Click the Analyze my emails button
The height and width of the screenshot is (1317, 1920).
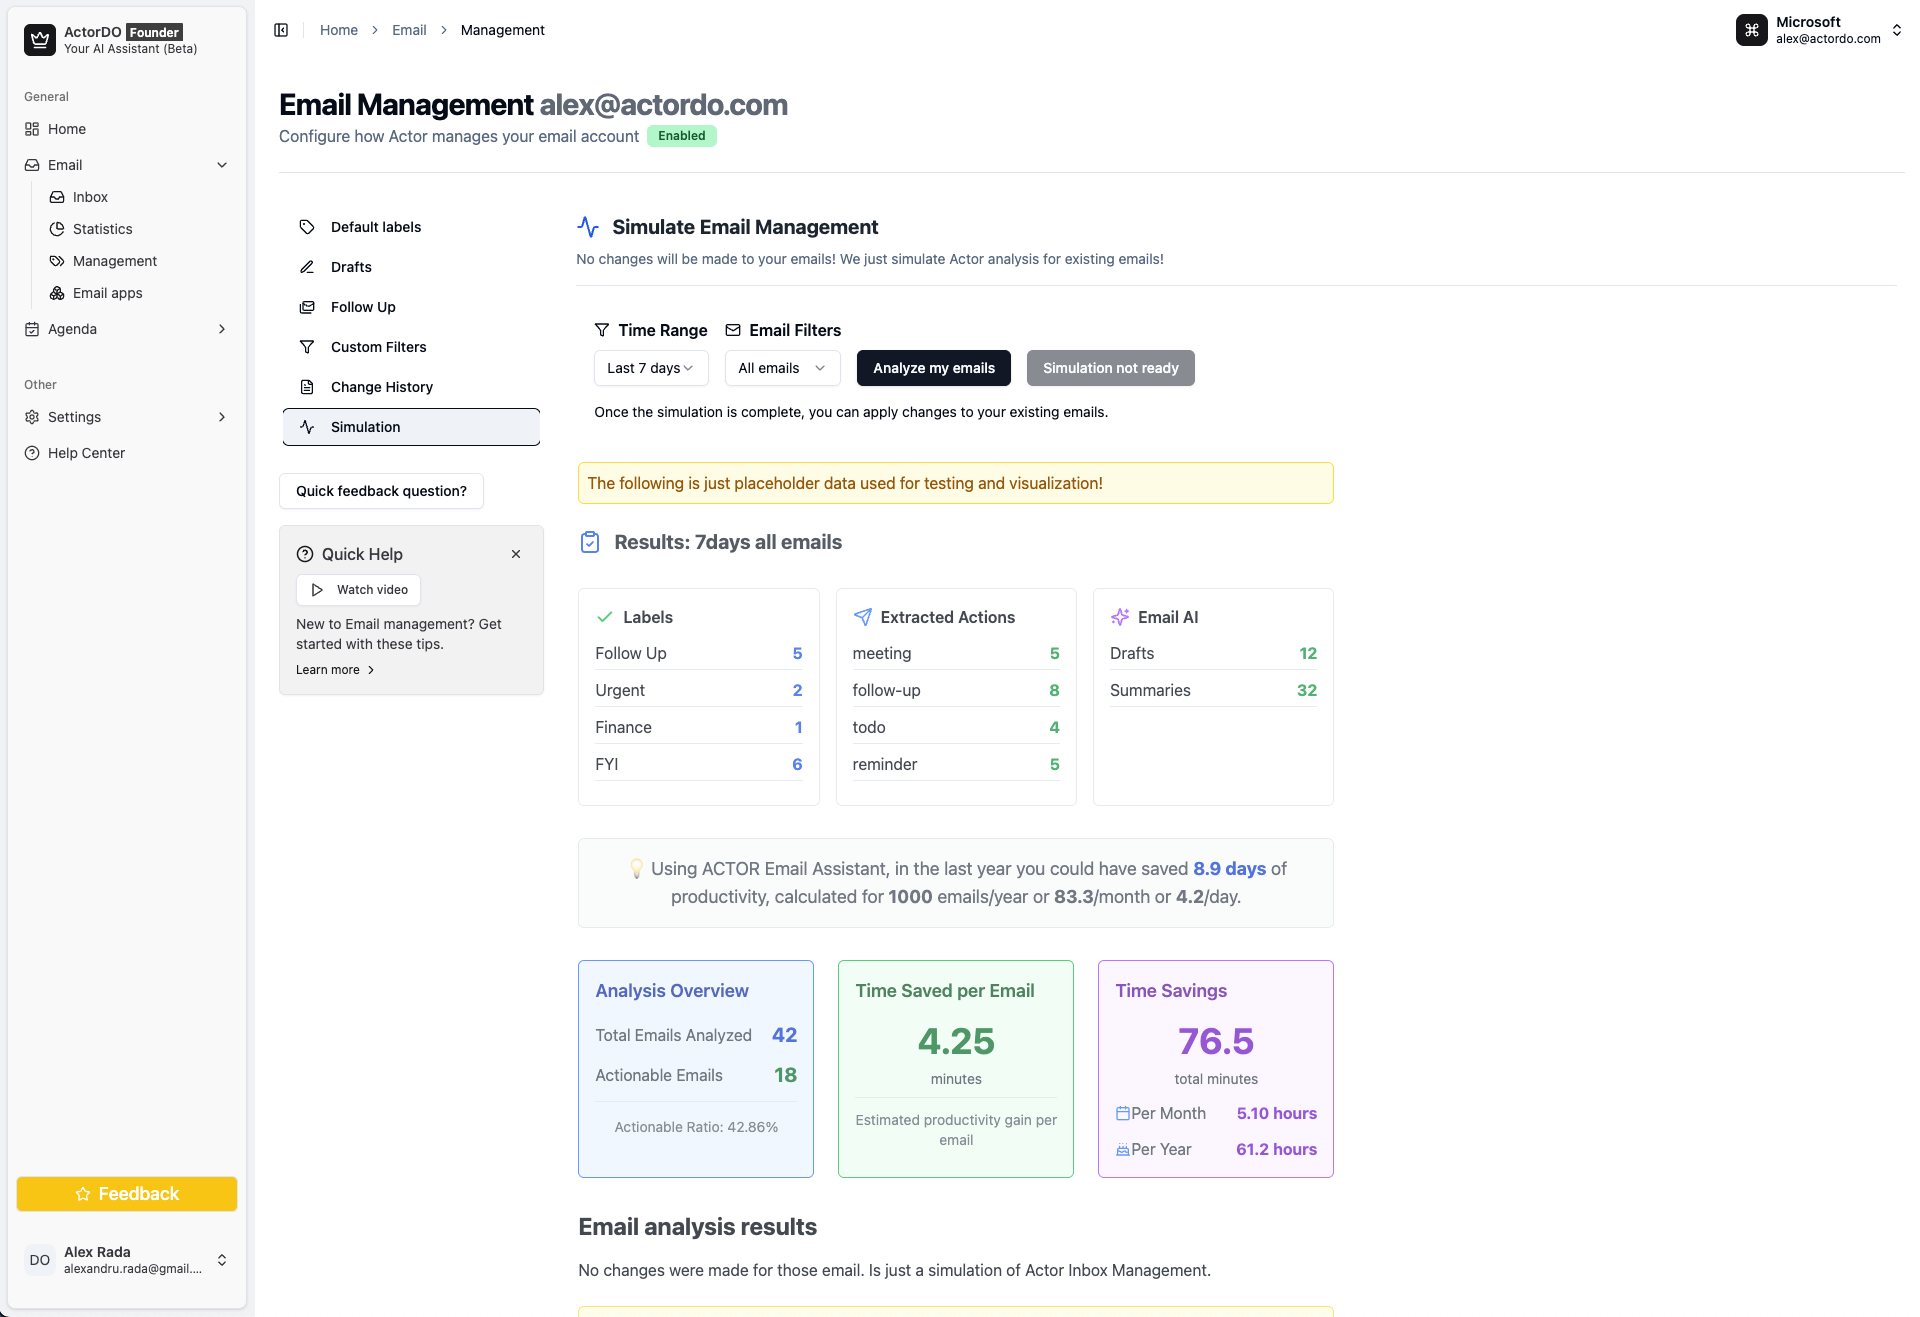click(933, 368)
